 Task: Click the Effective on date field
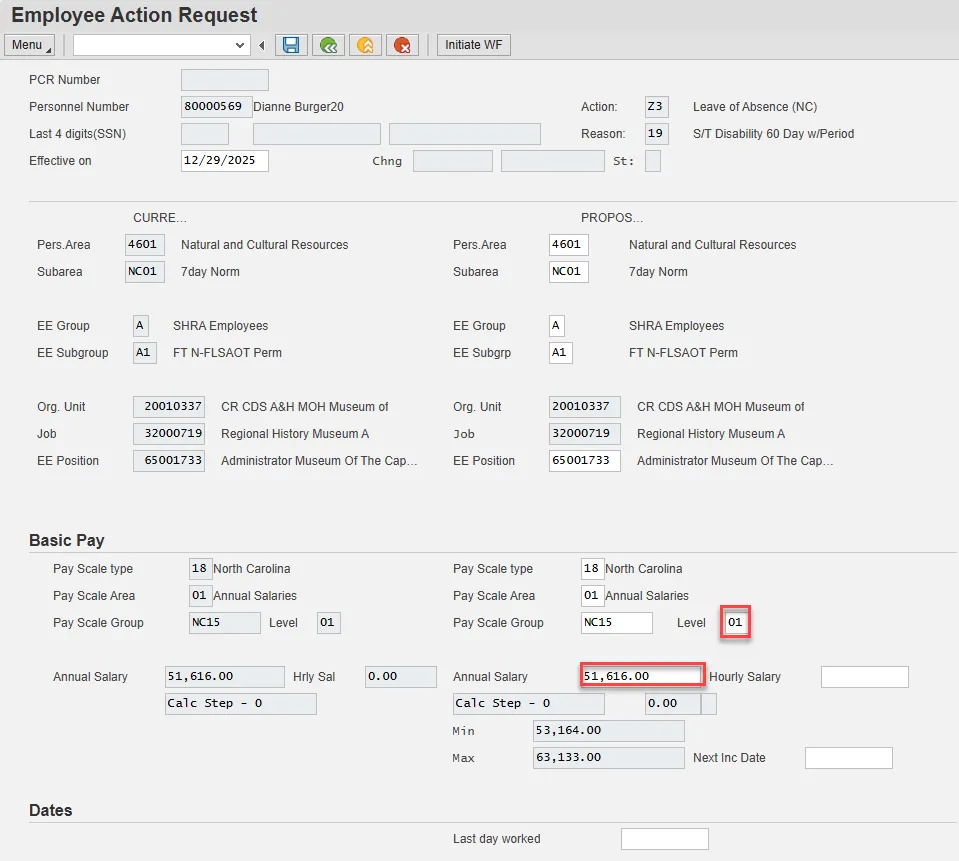click(224, 161)
